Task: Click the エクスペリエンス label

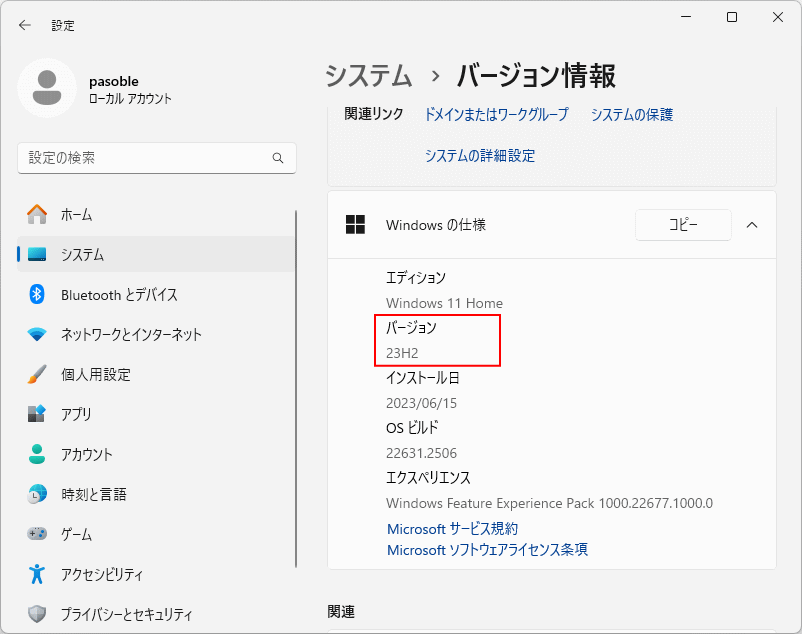Action: pyautogui.click(x=428, y=478)
